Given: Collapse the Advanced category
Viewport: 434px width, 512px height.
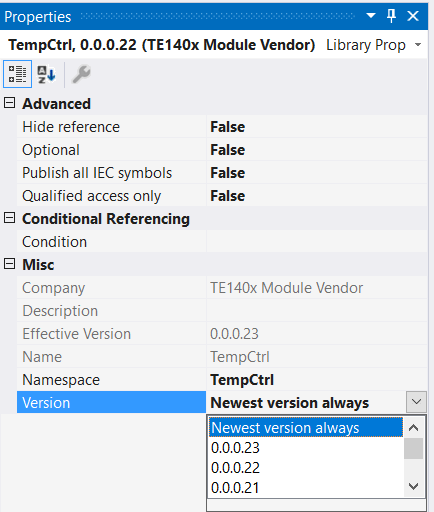Looking at the screenshot, I should point(9,103).
